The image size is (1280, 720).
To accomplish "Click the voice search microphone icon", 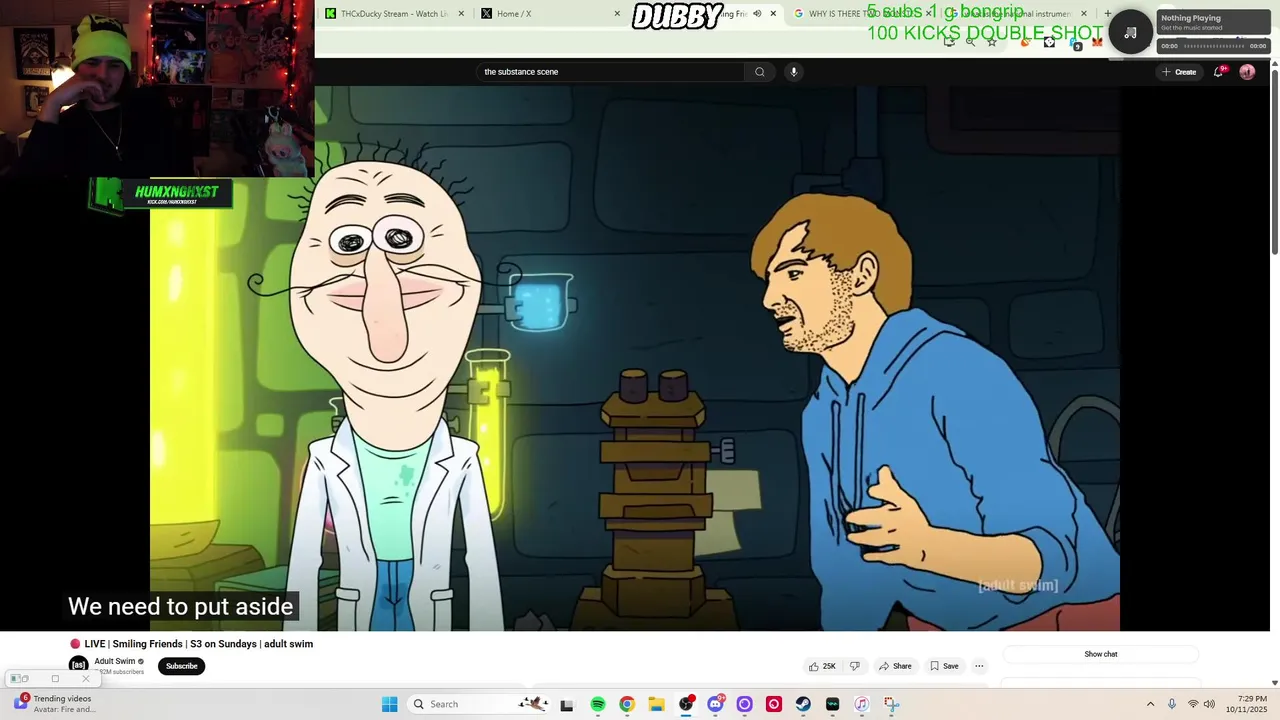I will coord(793,72).
